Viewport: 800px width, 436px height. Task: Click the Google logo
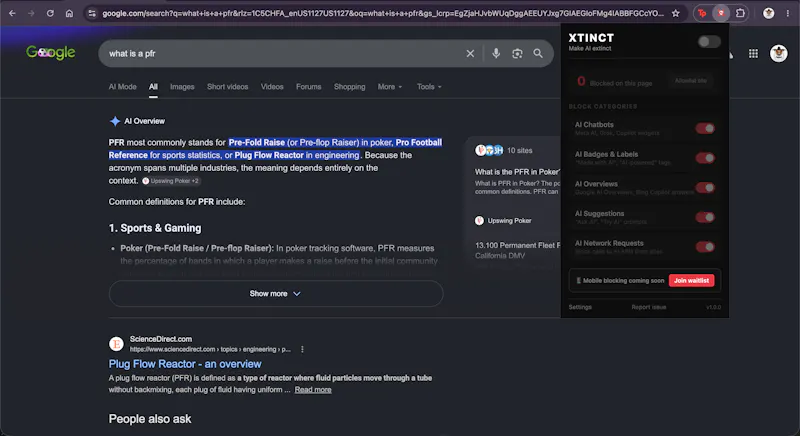point(51,53)
